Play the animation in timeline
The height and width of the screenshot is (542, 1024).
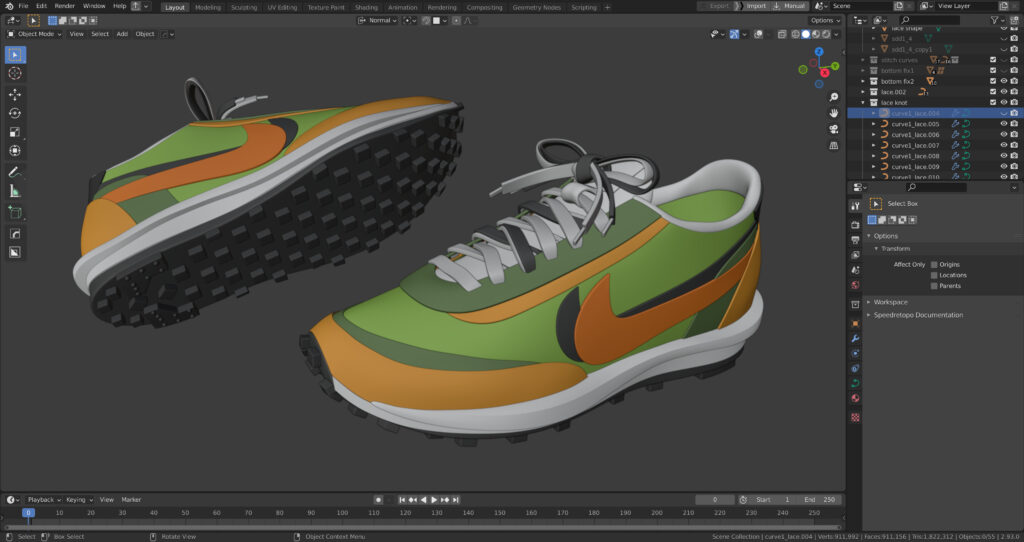(434, 500)
